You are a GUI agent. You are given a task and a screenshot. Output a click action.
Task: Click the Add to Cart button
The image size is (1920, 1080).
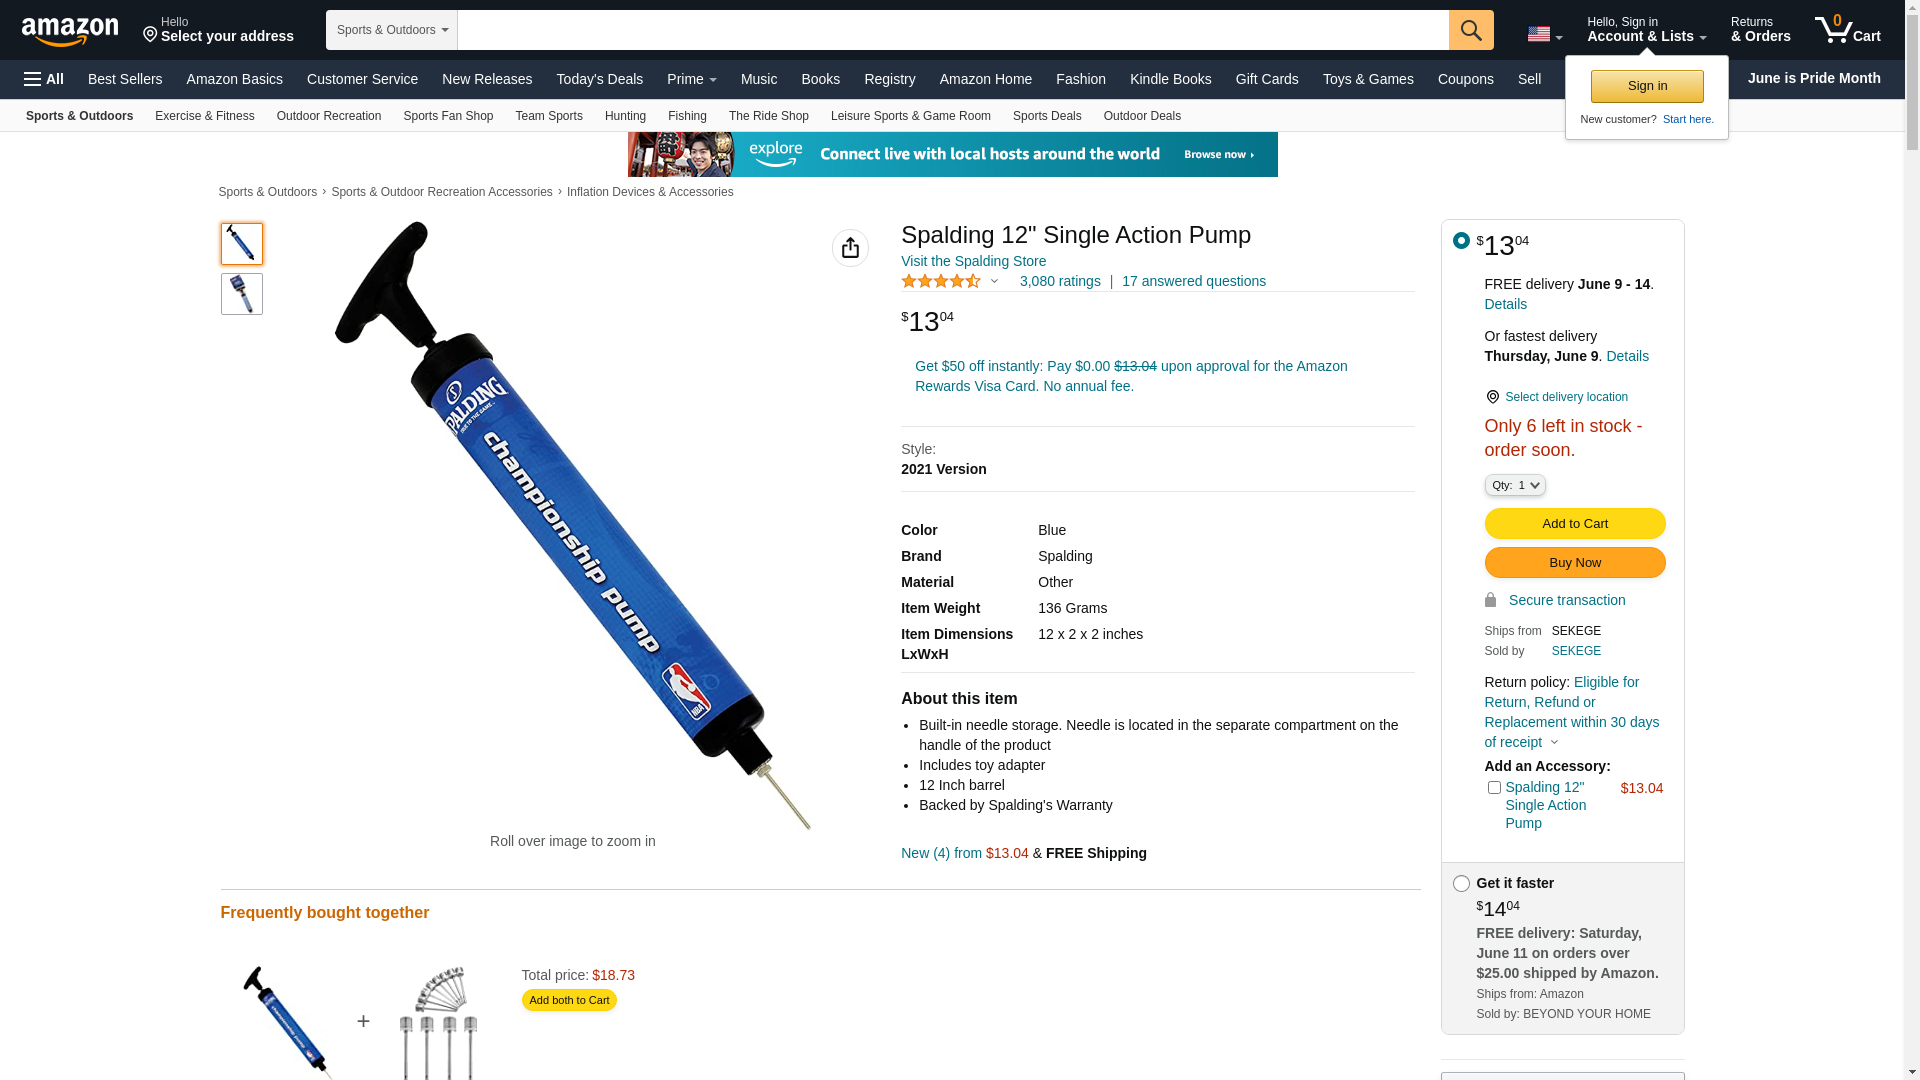click(1575, 523)
